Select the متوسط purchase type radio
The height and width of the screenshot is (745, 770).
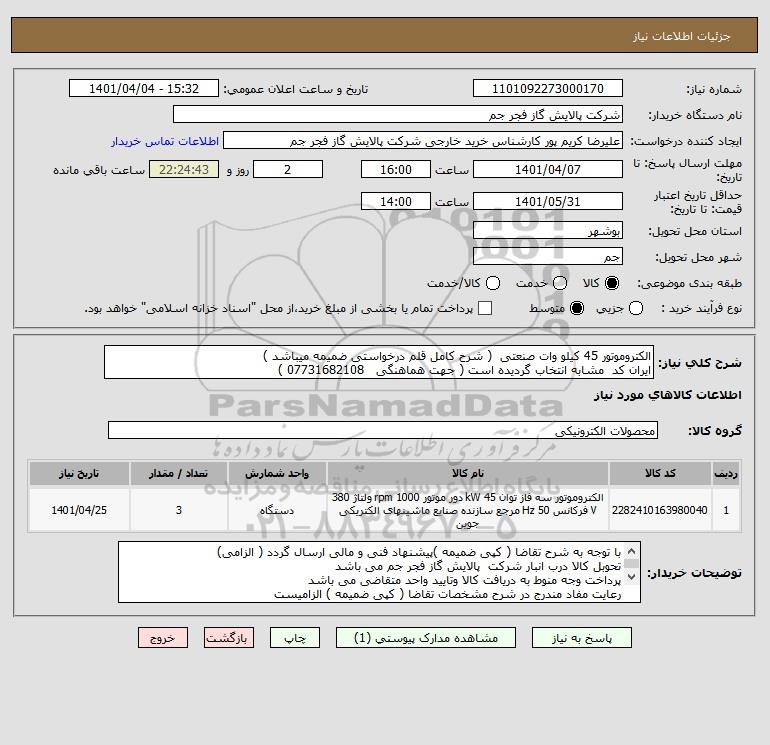(x=577, y=308)
